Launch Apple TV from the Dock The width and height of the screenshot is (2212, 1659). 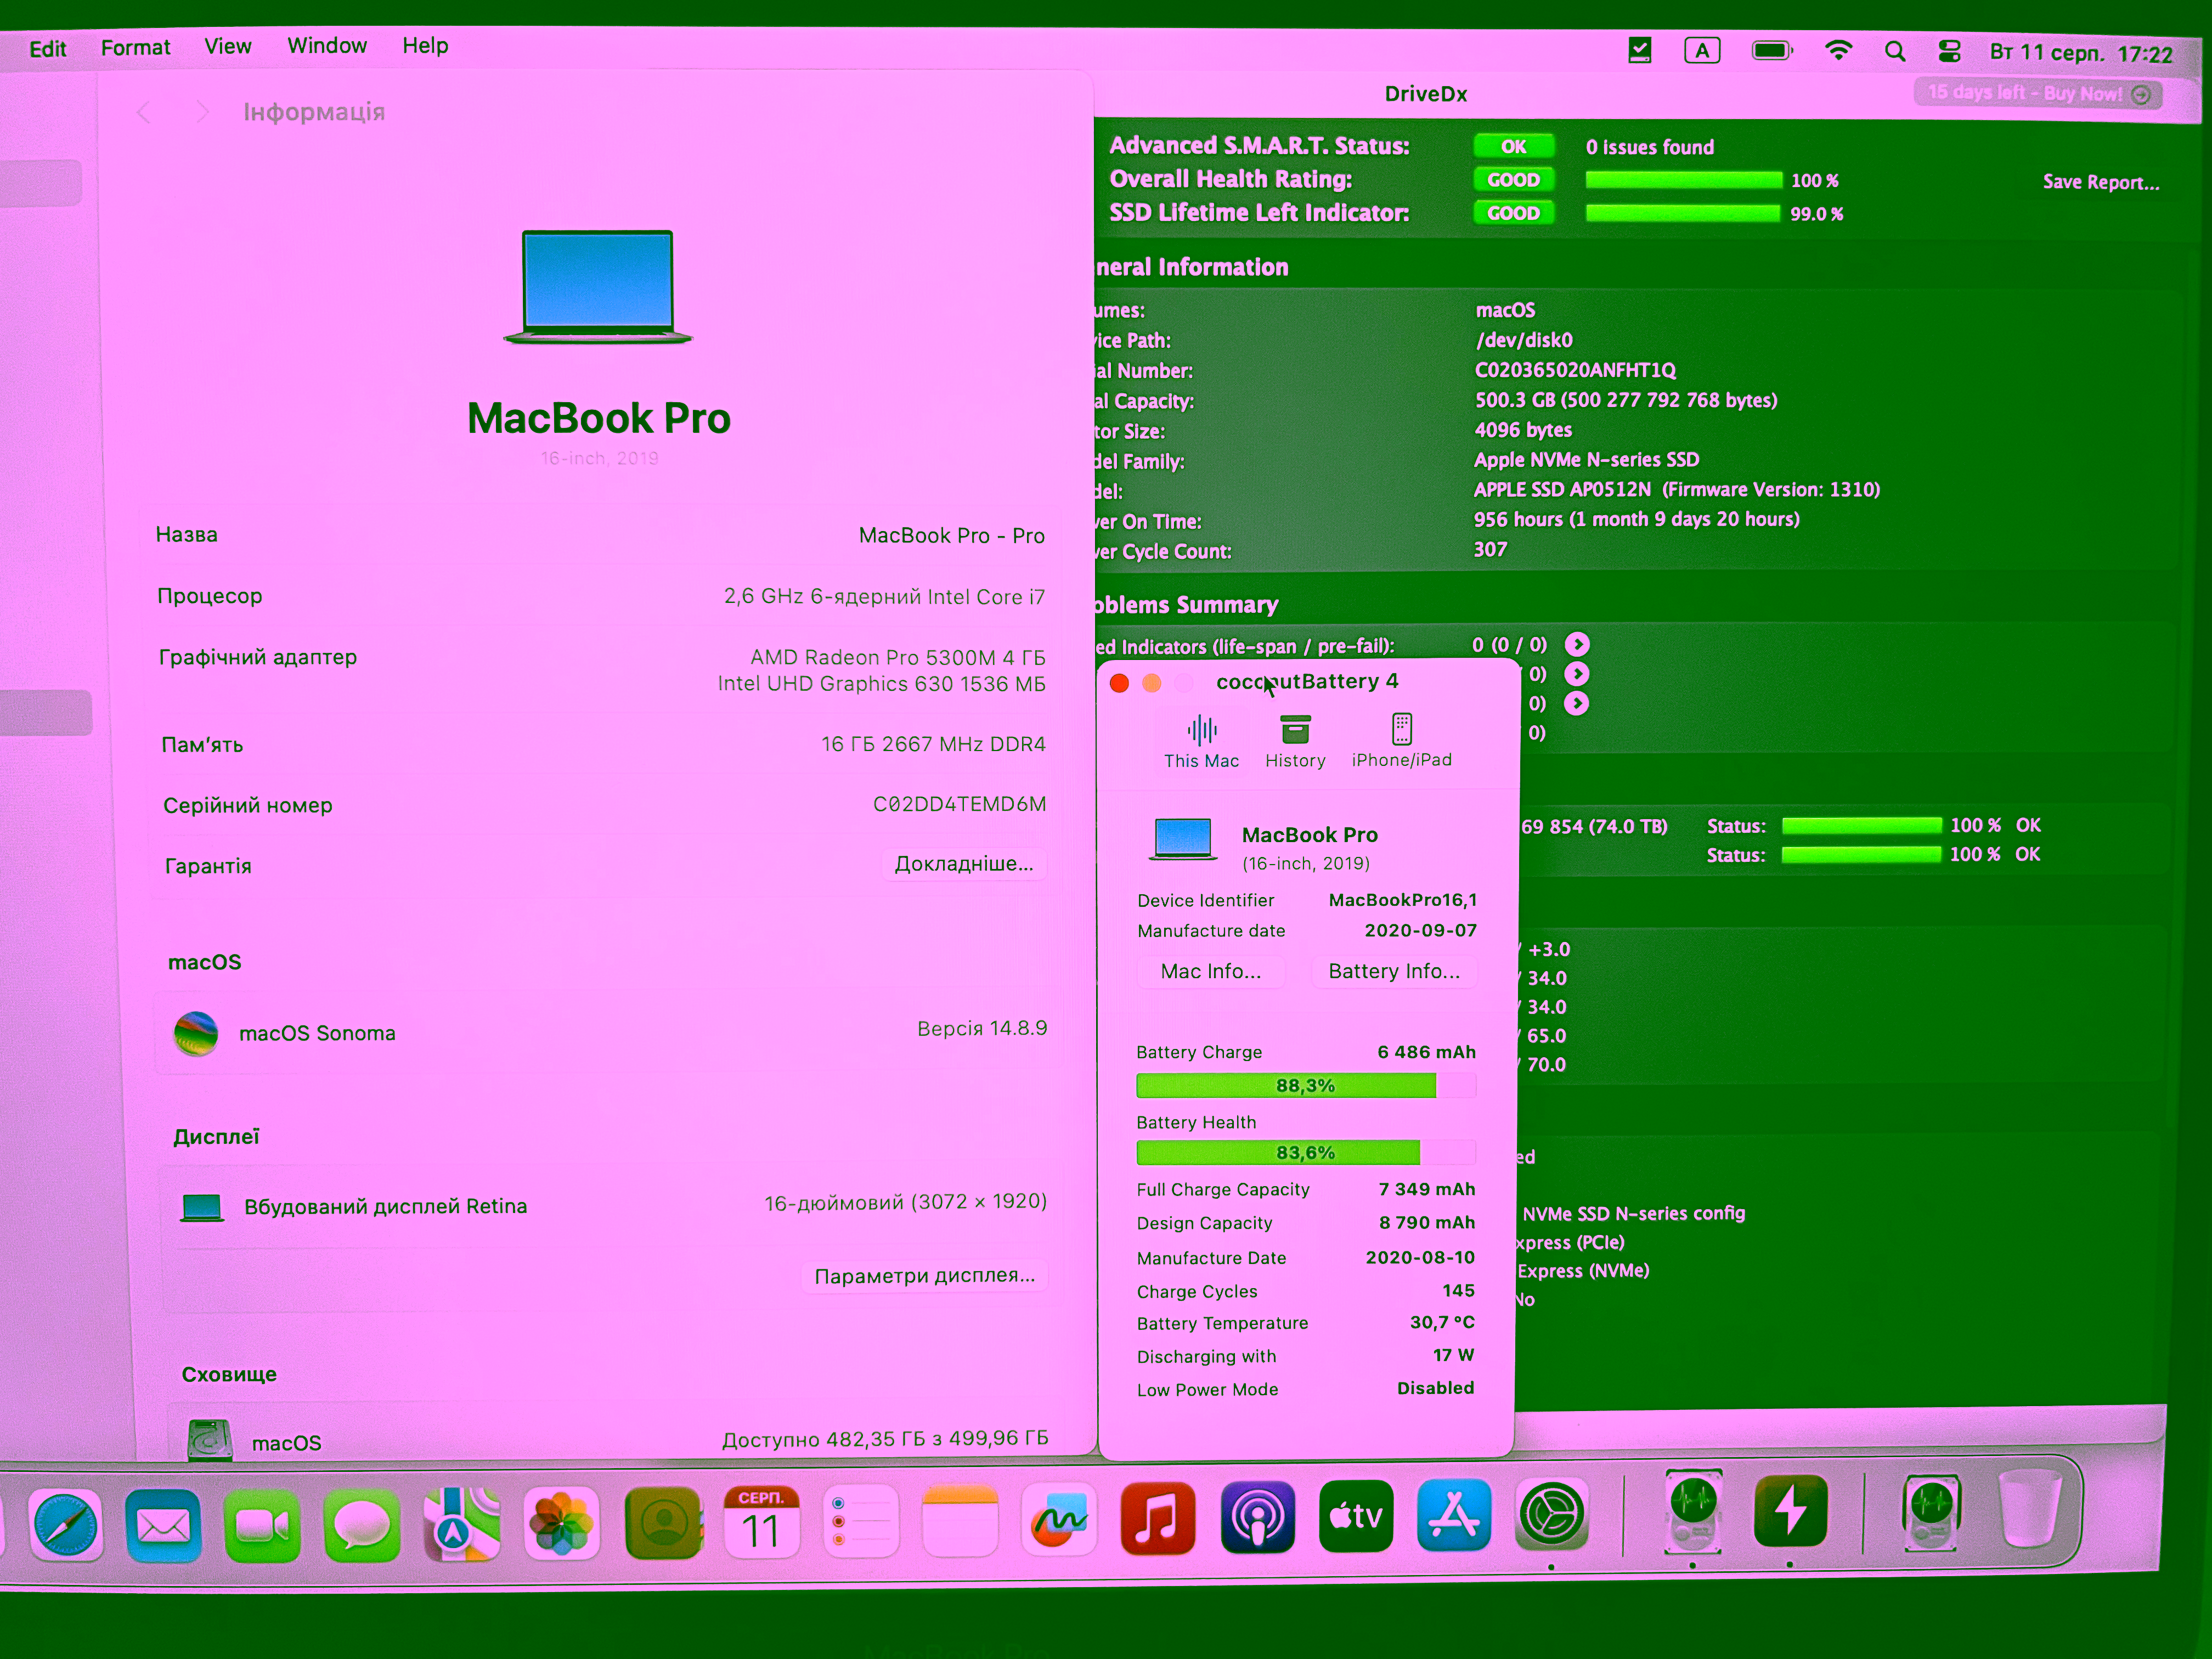tap(1356, 1516)
